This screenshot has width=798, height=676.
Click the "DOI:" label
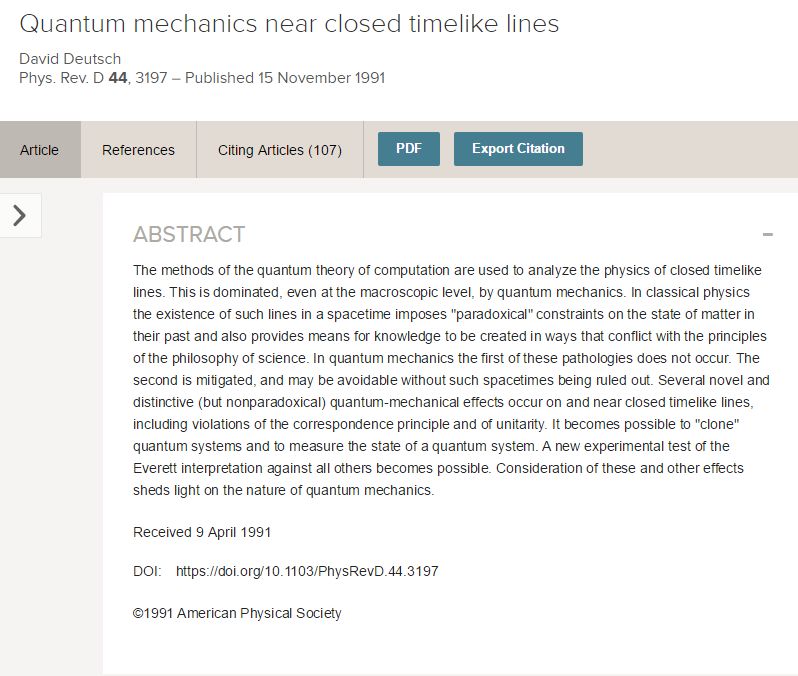click(x=147, y=571)
